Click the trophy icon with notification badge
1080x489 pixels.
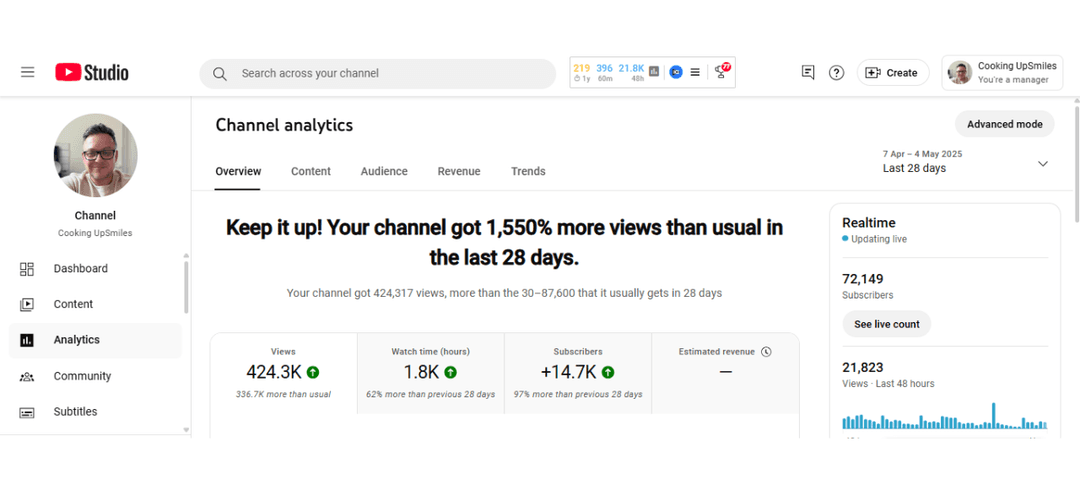721,72
